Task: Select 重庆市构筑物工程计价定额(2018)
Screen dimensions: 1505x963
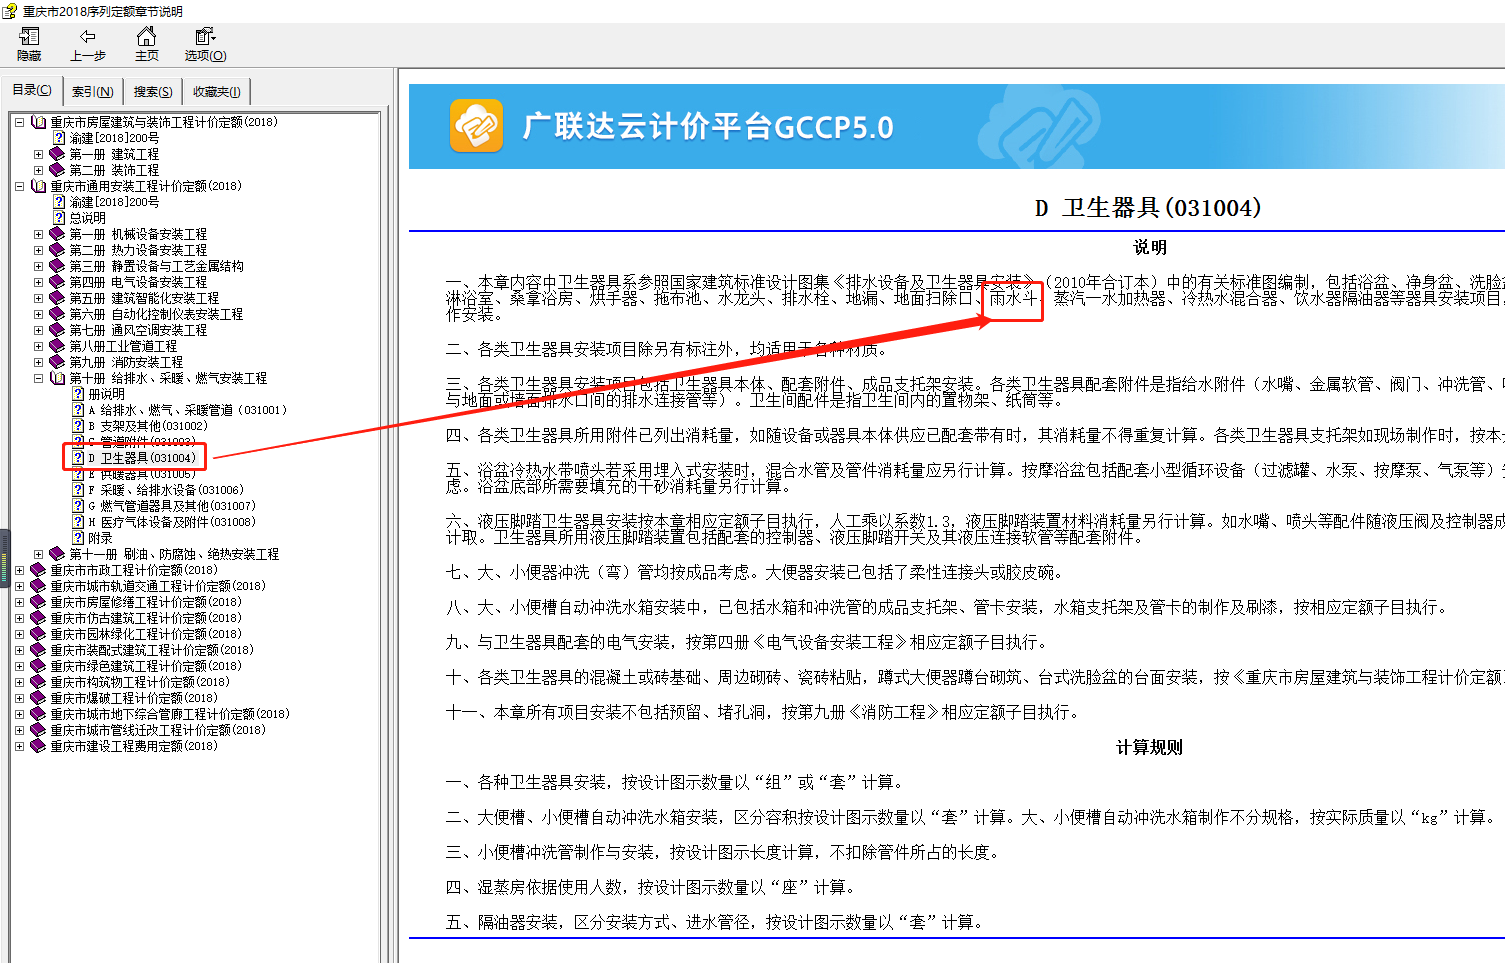Action: 140,682
